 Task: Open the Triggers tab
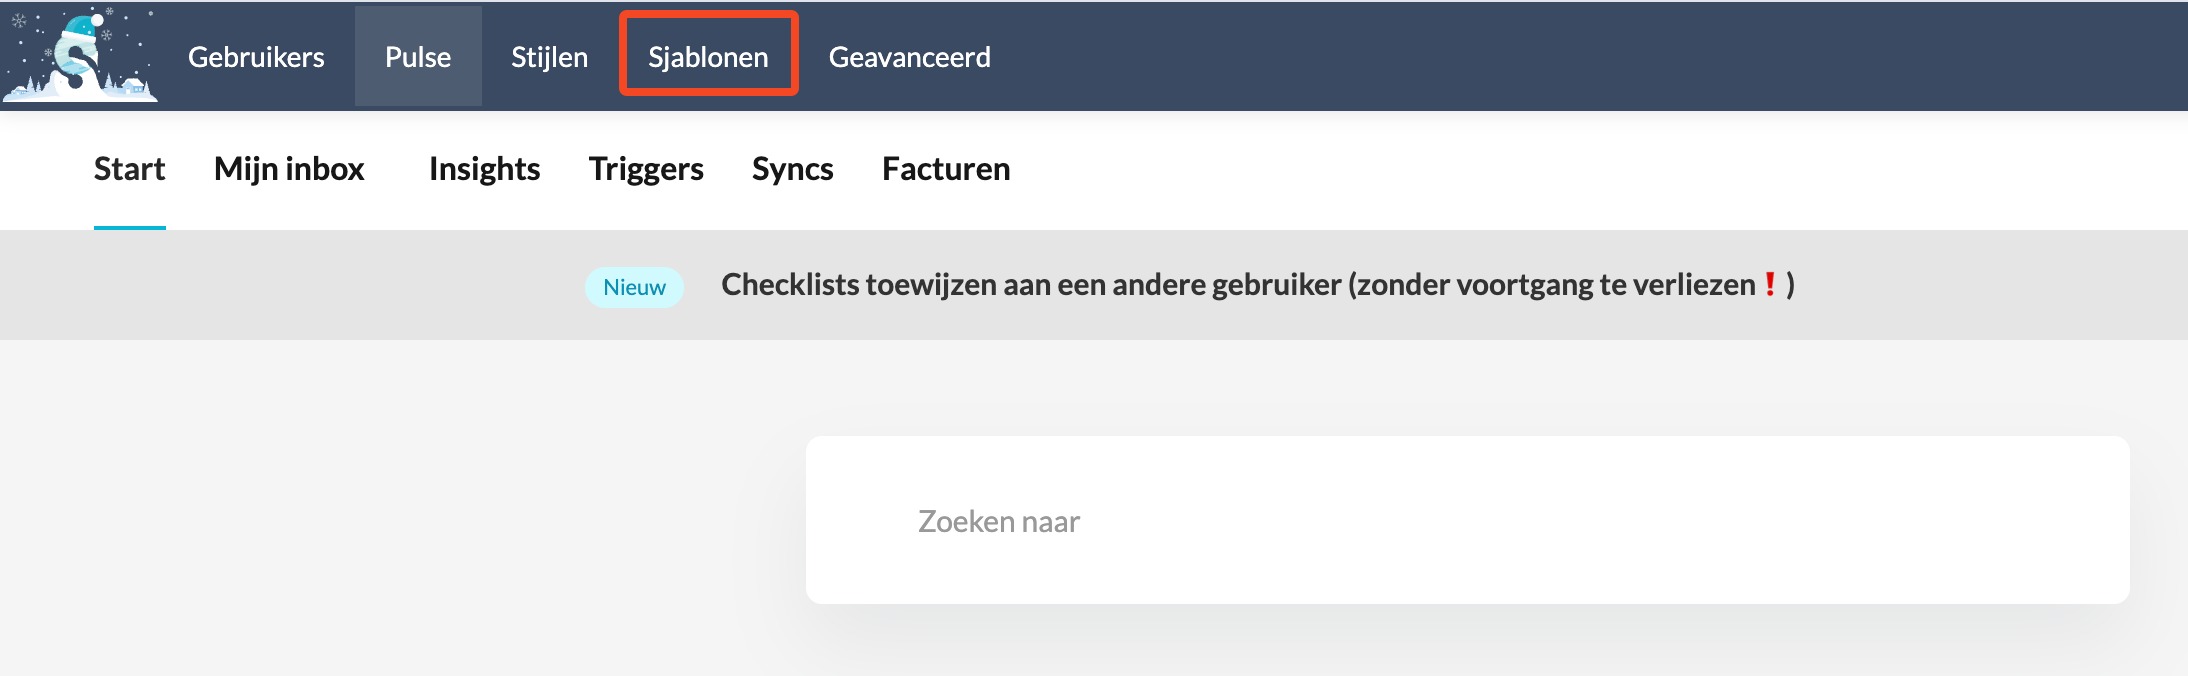[x=646, y=169]
